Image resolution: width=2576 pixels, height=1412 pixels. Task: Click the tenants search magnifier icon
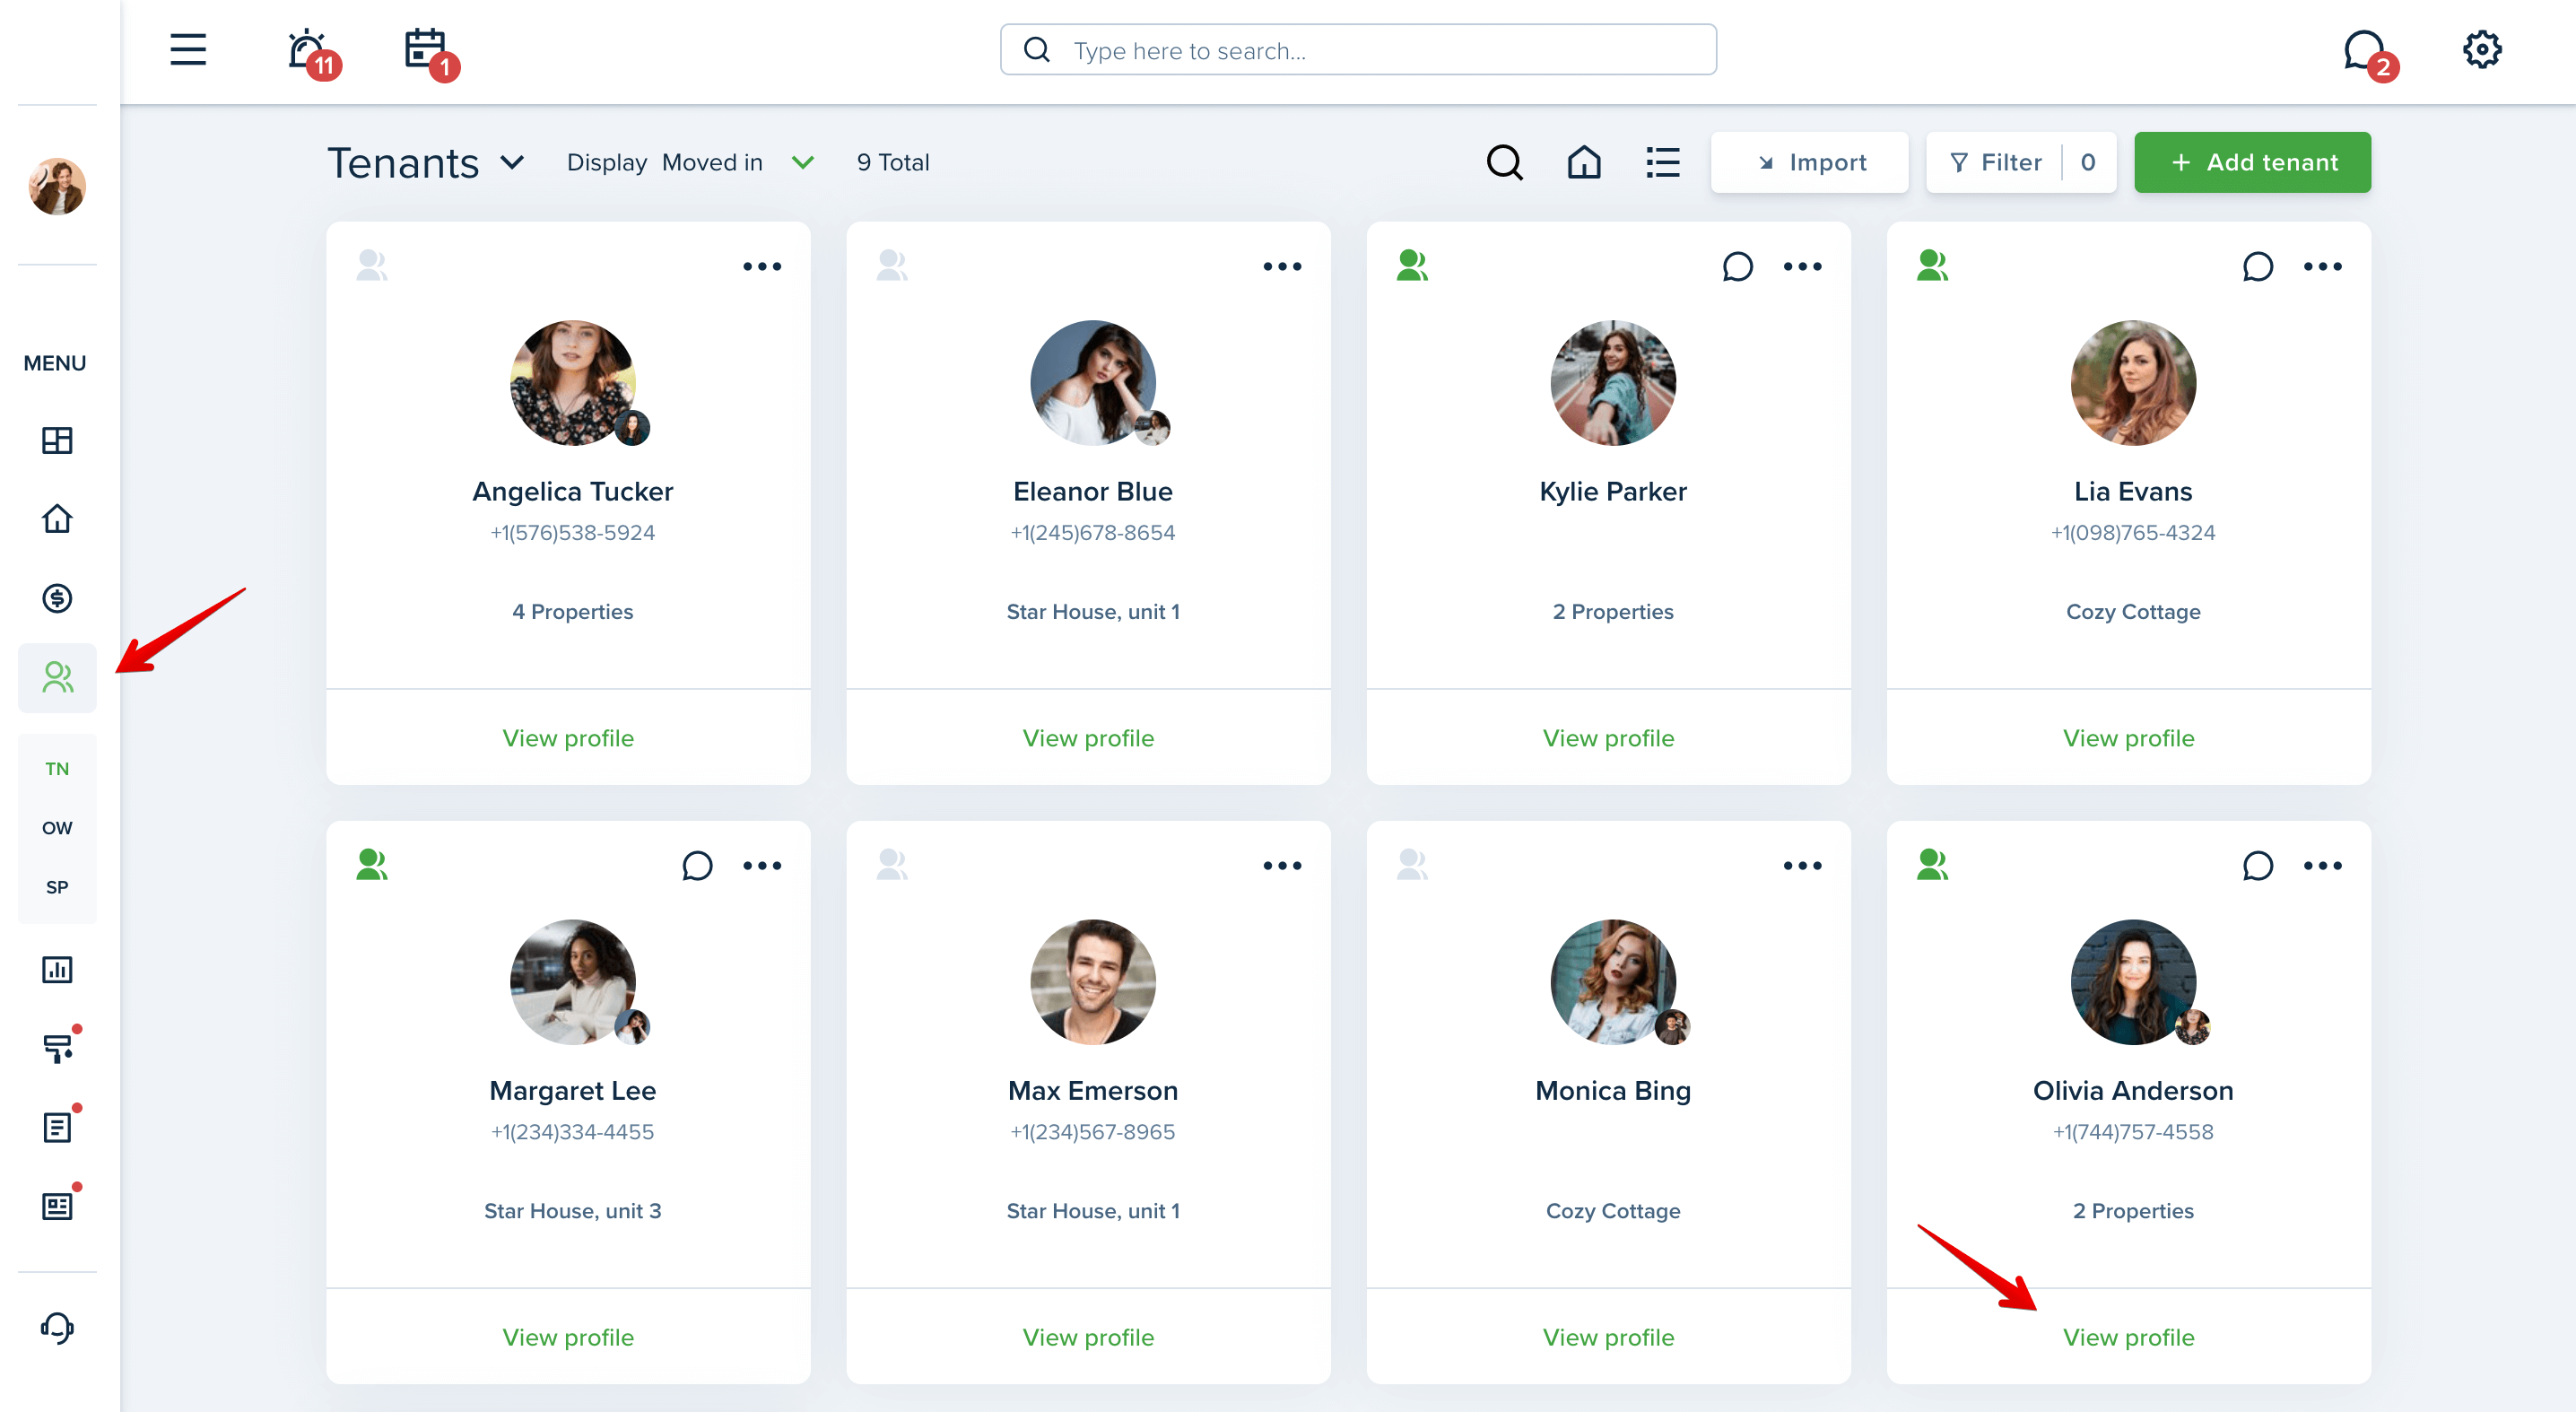click(x=1504, y=162)
